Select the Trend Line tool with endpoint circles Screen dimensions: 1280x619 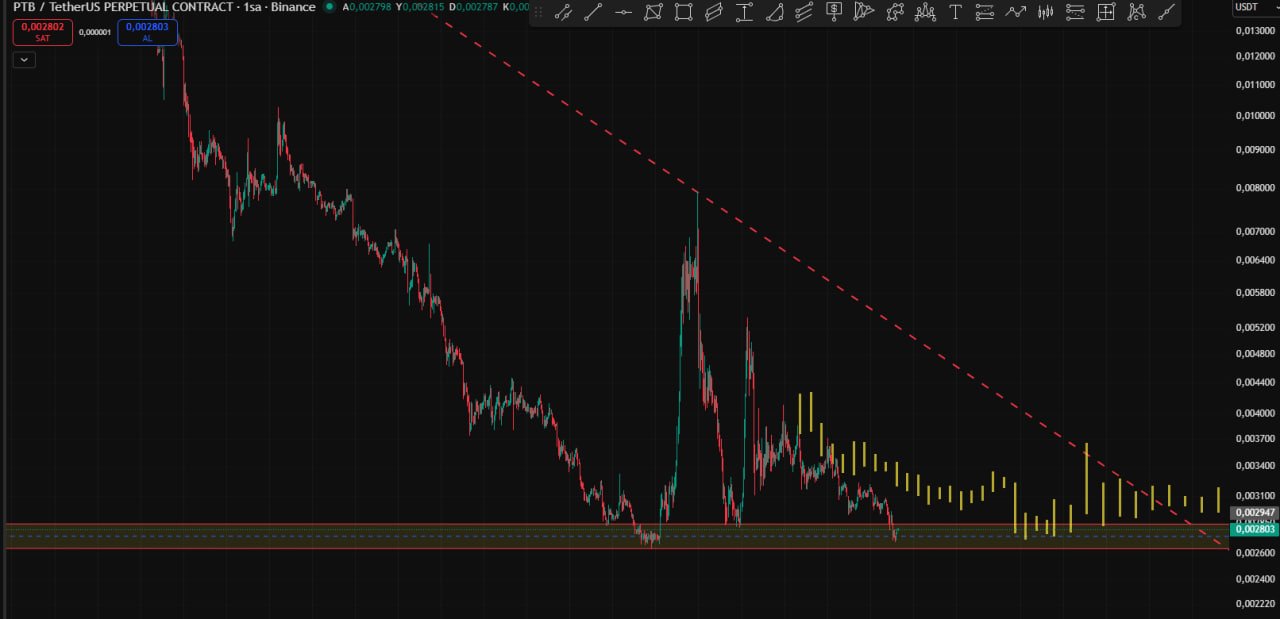(563, 12)
